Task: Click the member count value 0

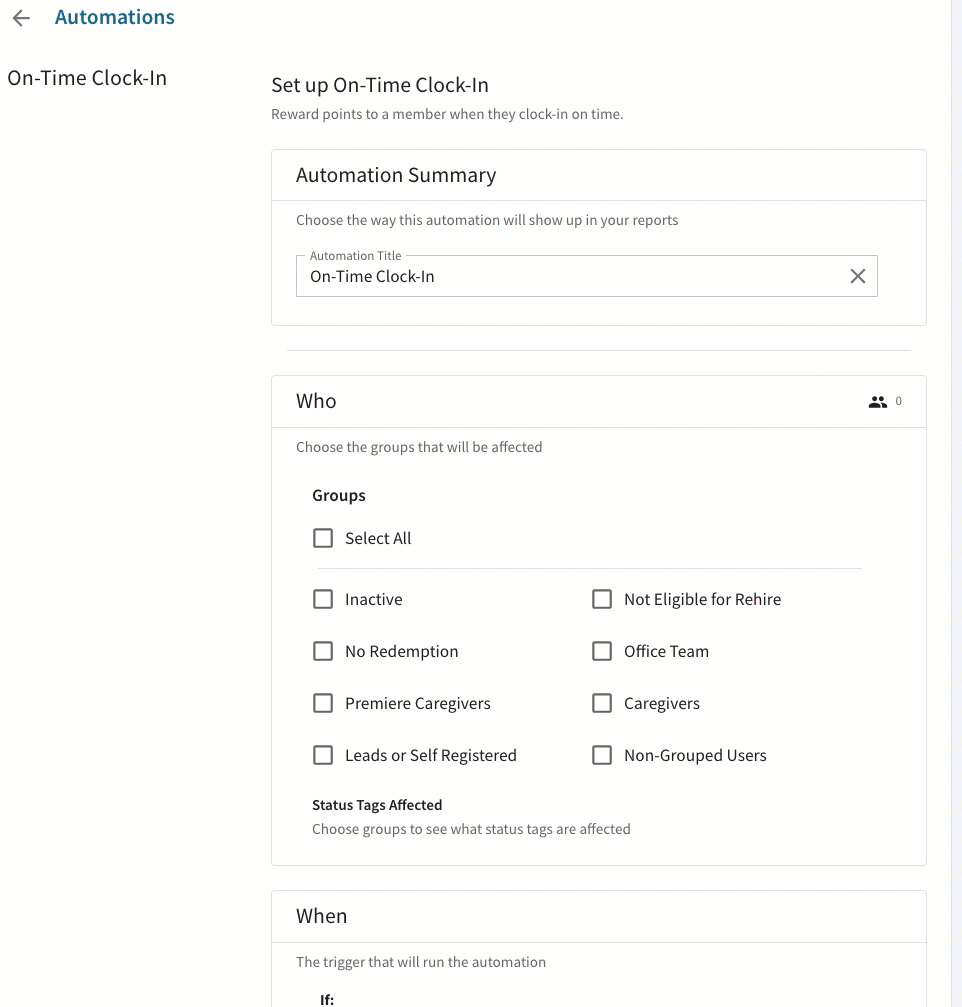Action: click(x=898, y=401)
